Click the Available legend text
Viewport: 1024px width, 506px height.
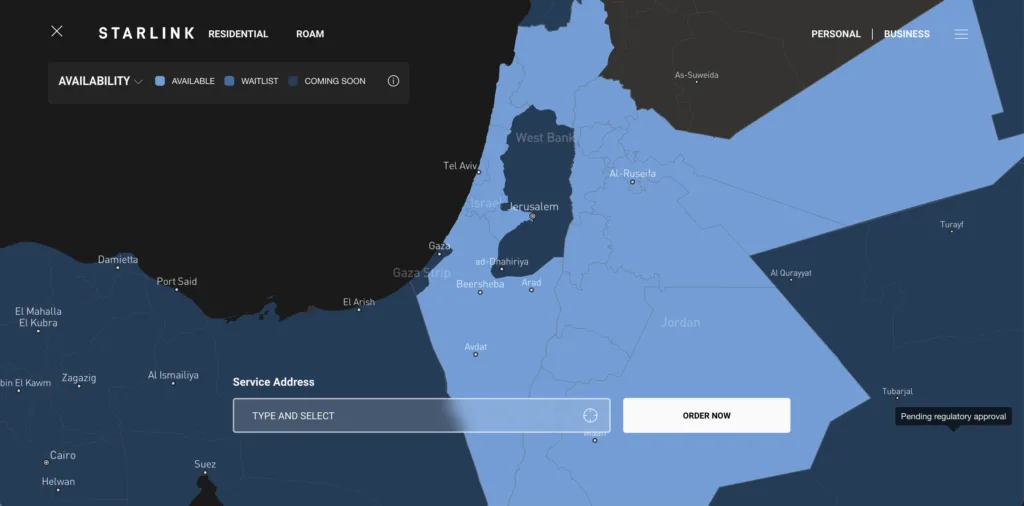[x=193, y=81]
